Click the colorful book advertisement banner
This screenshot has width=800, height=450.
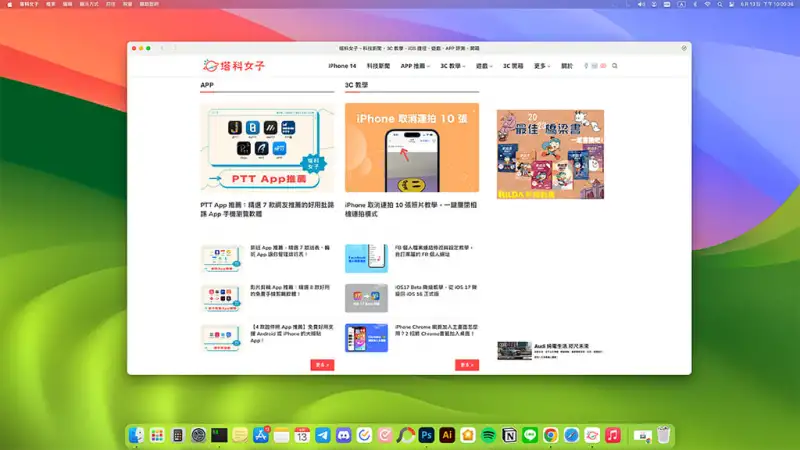550,154
